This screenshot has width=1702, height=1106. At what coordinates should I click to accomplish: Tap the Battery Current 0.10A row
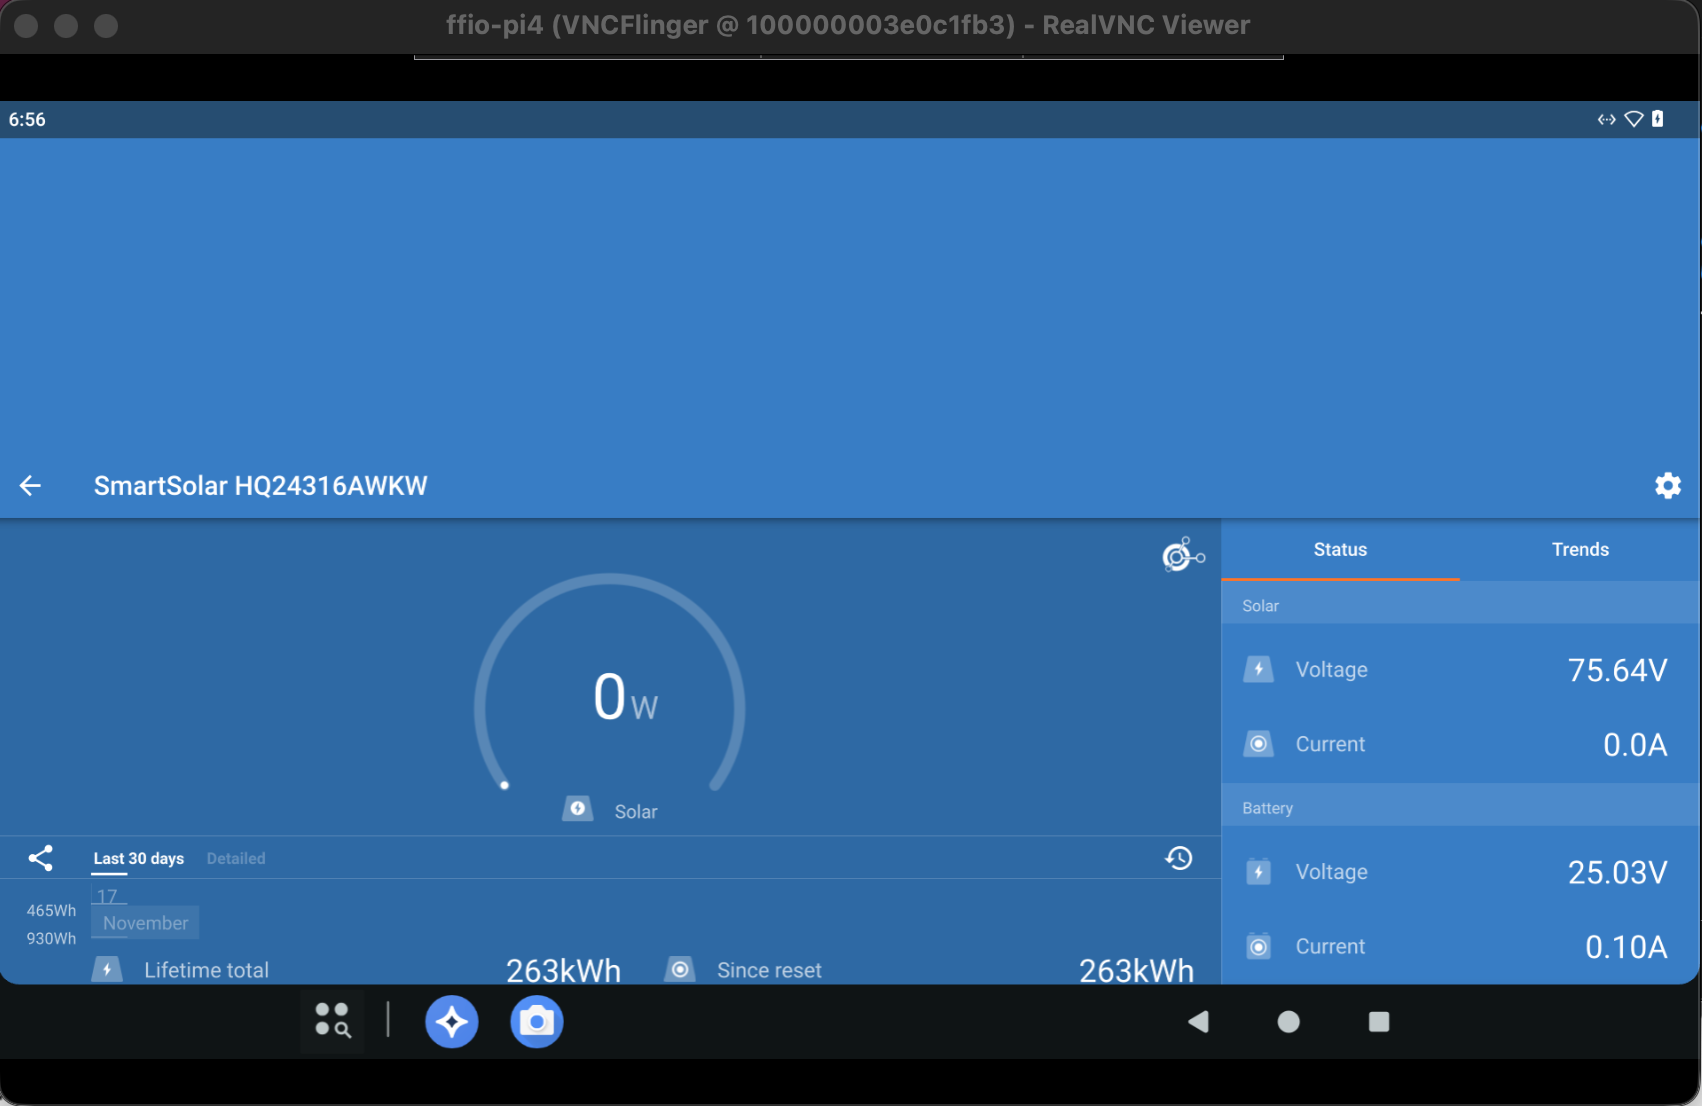click(1460, 946)
